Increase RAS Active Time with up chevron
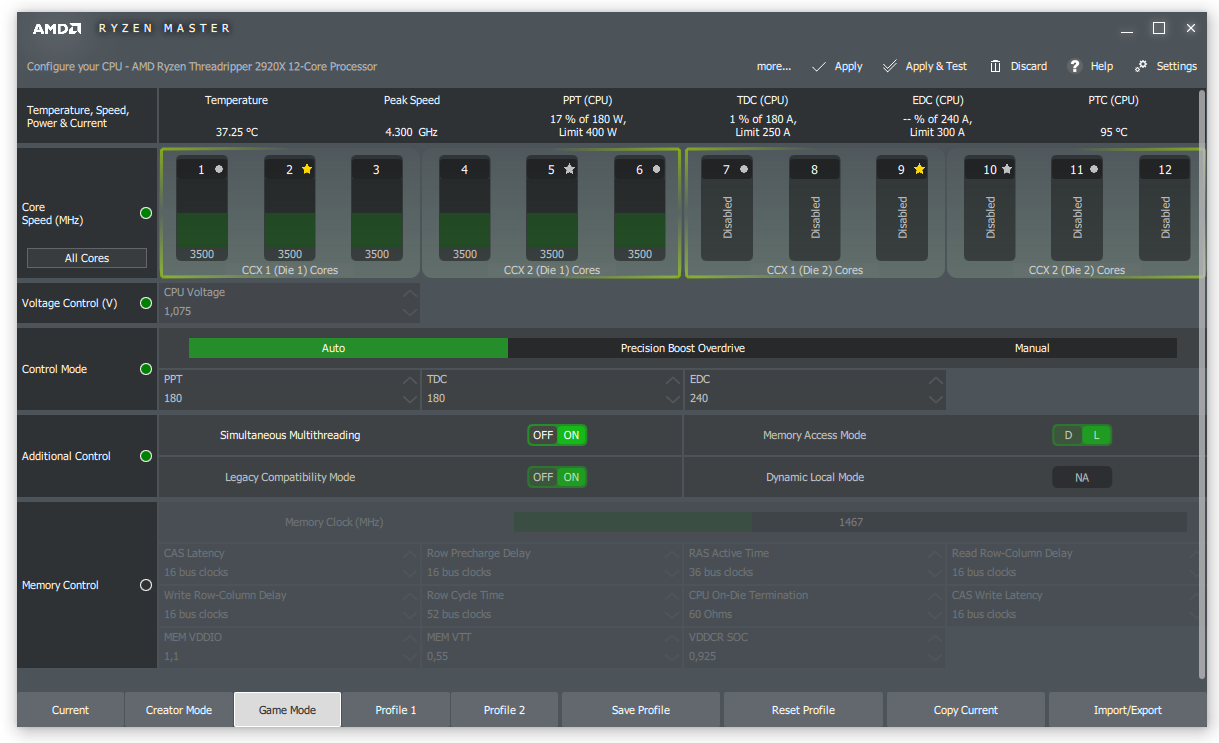 pyautogui.click(x=935, y=554)
